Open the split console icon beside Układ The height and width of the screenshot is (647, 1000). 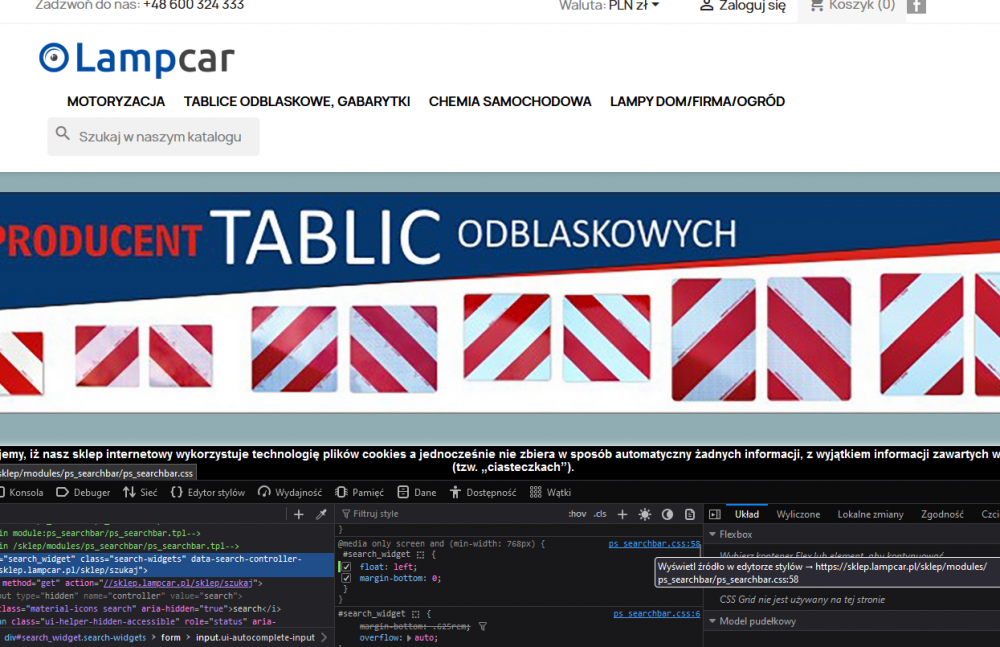(x=715, y=514)
